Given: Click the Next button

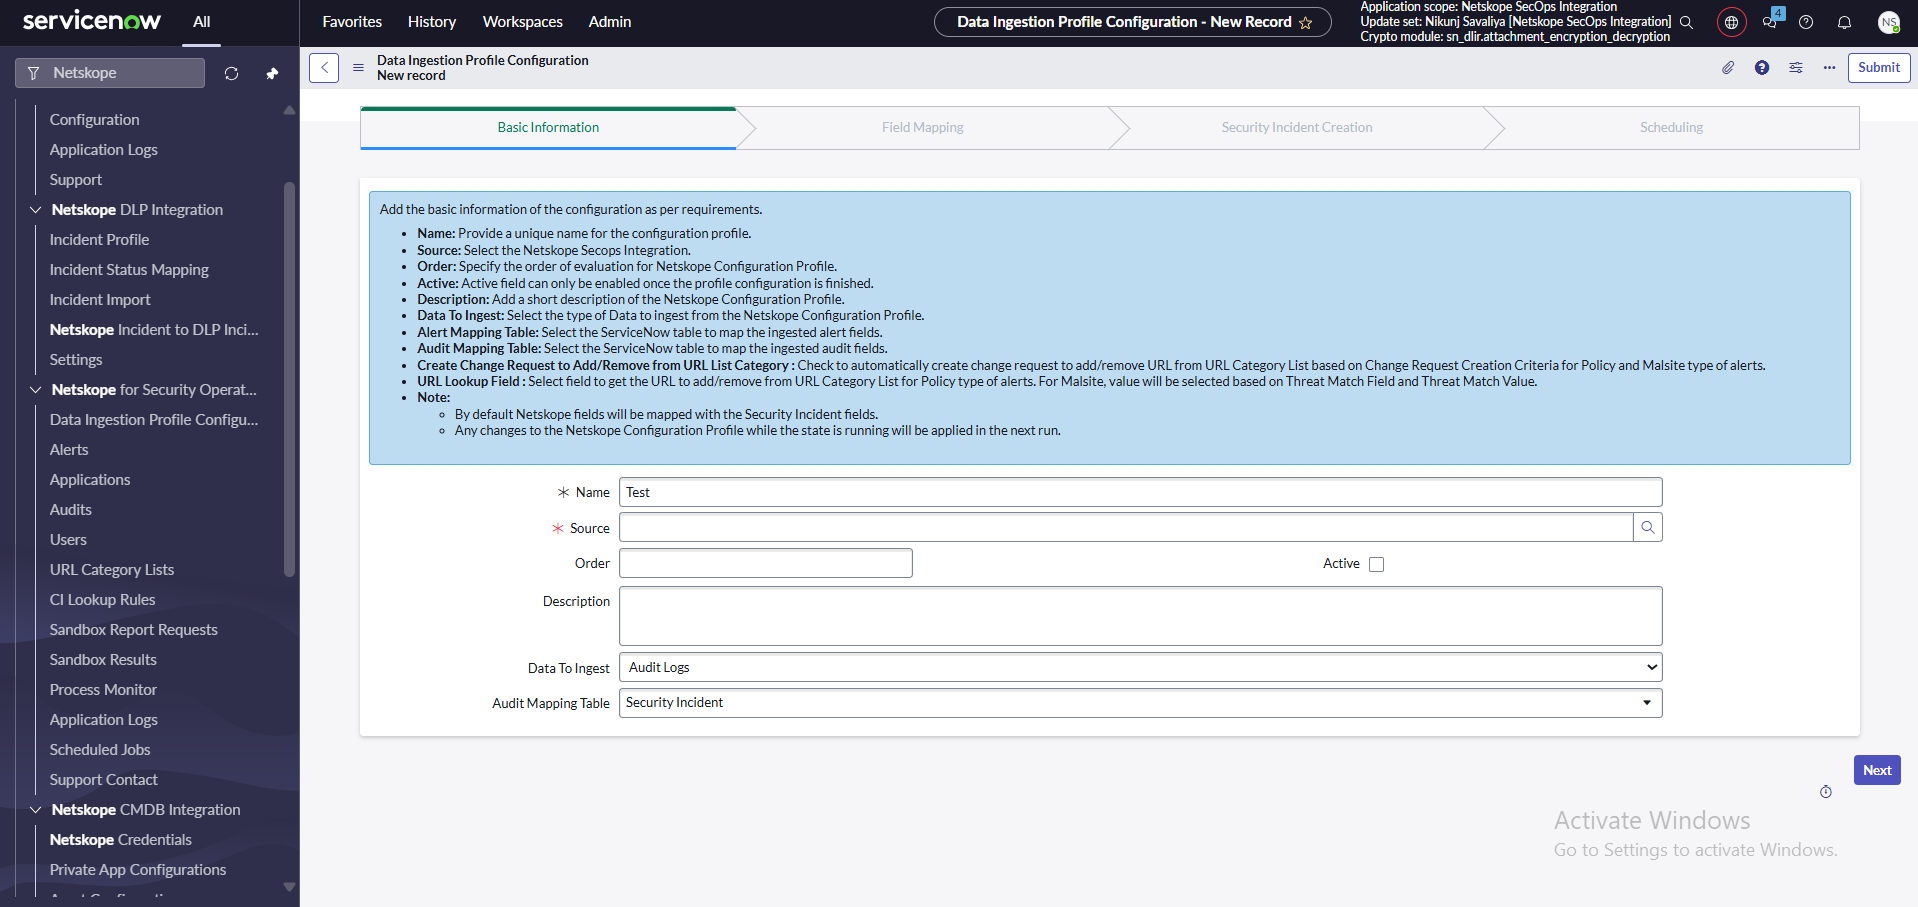Looking at the screenshot, I should pyautogui.click(x=1877, y=770).
